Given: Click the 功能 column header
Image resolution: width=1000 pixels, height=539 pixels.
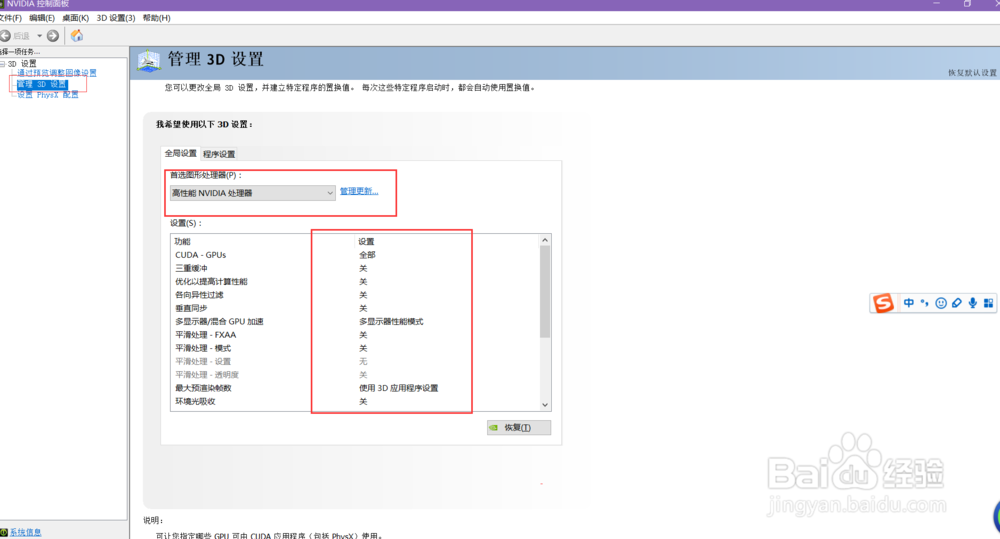Looking at the screenshot, I should tap(182, 241).
